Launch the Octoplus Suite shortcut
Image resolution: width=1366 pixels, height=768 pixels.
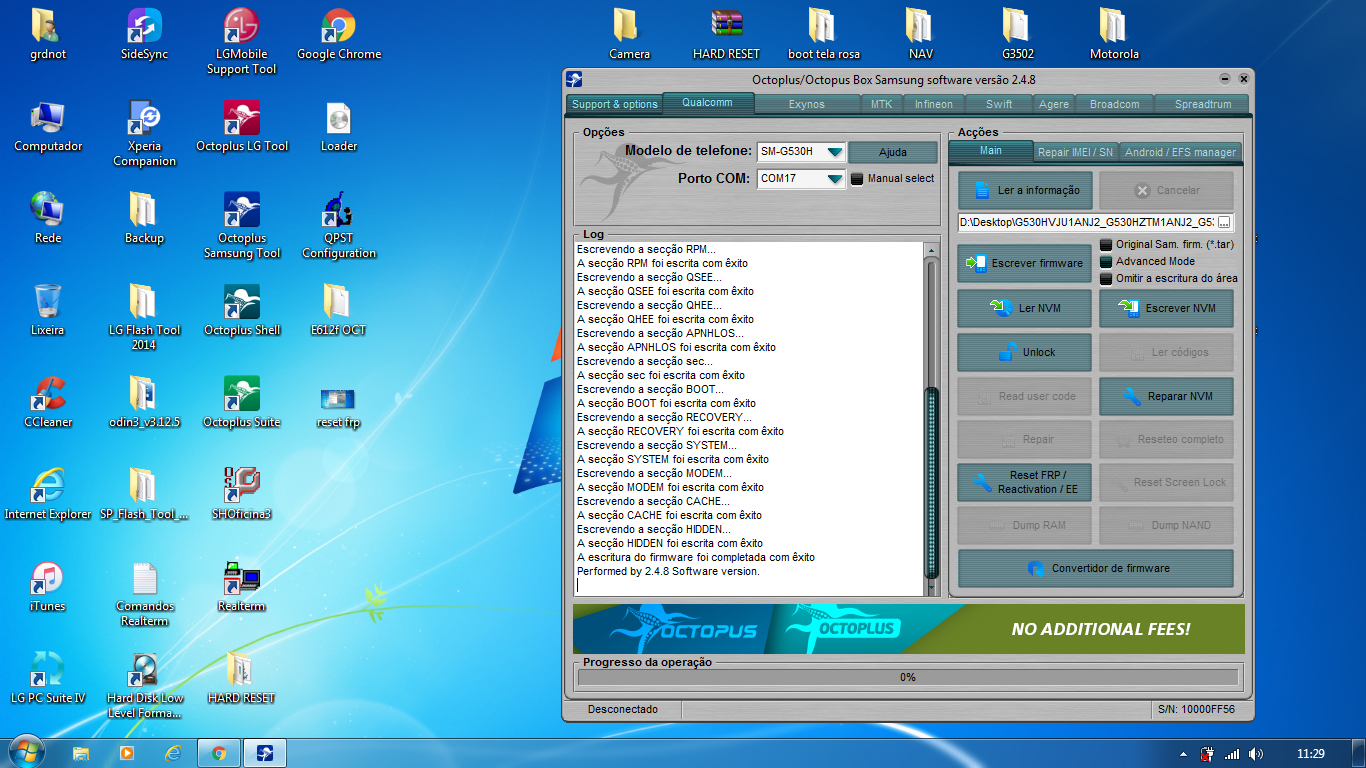[241, 403]
